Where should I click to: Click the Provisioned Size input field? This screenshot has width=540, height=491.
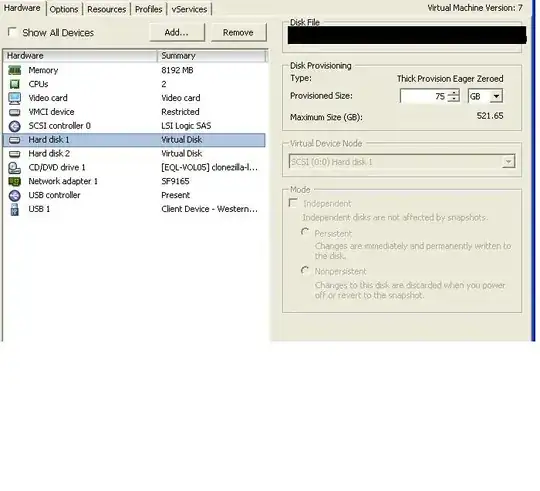(424, 96)
